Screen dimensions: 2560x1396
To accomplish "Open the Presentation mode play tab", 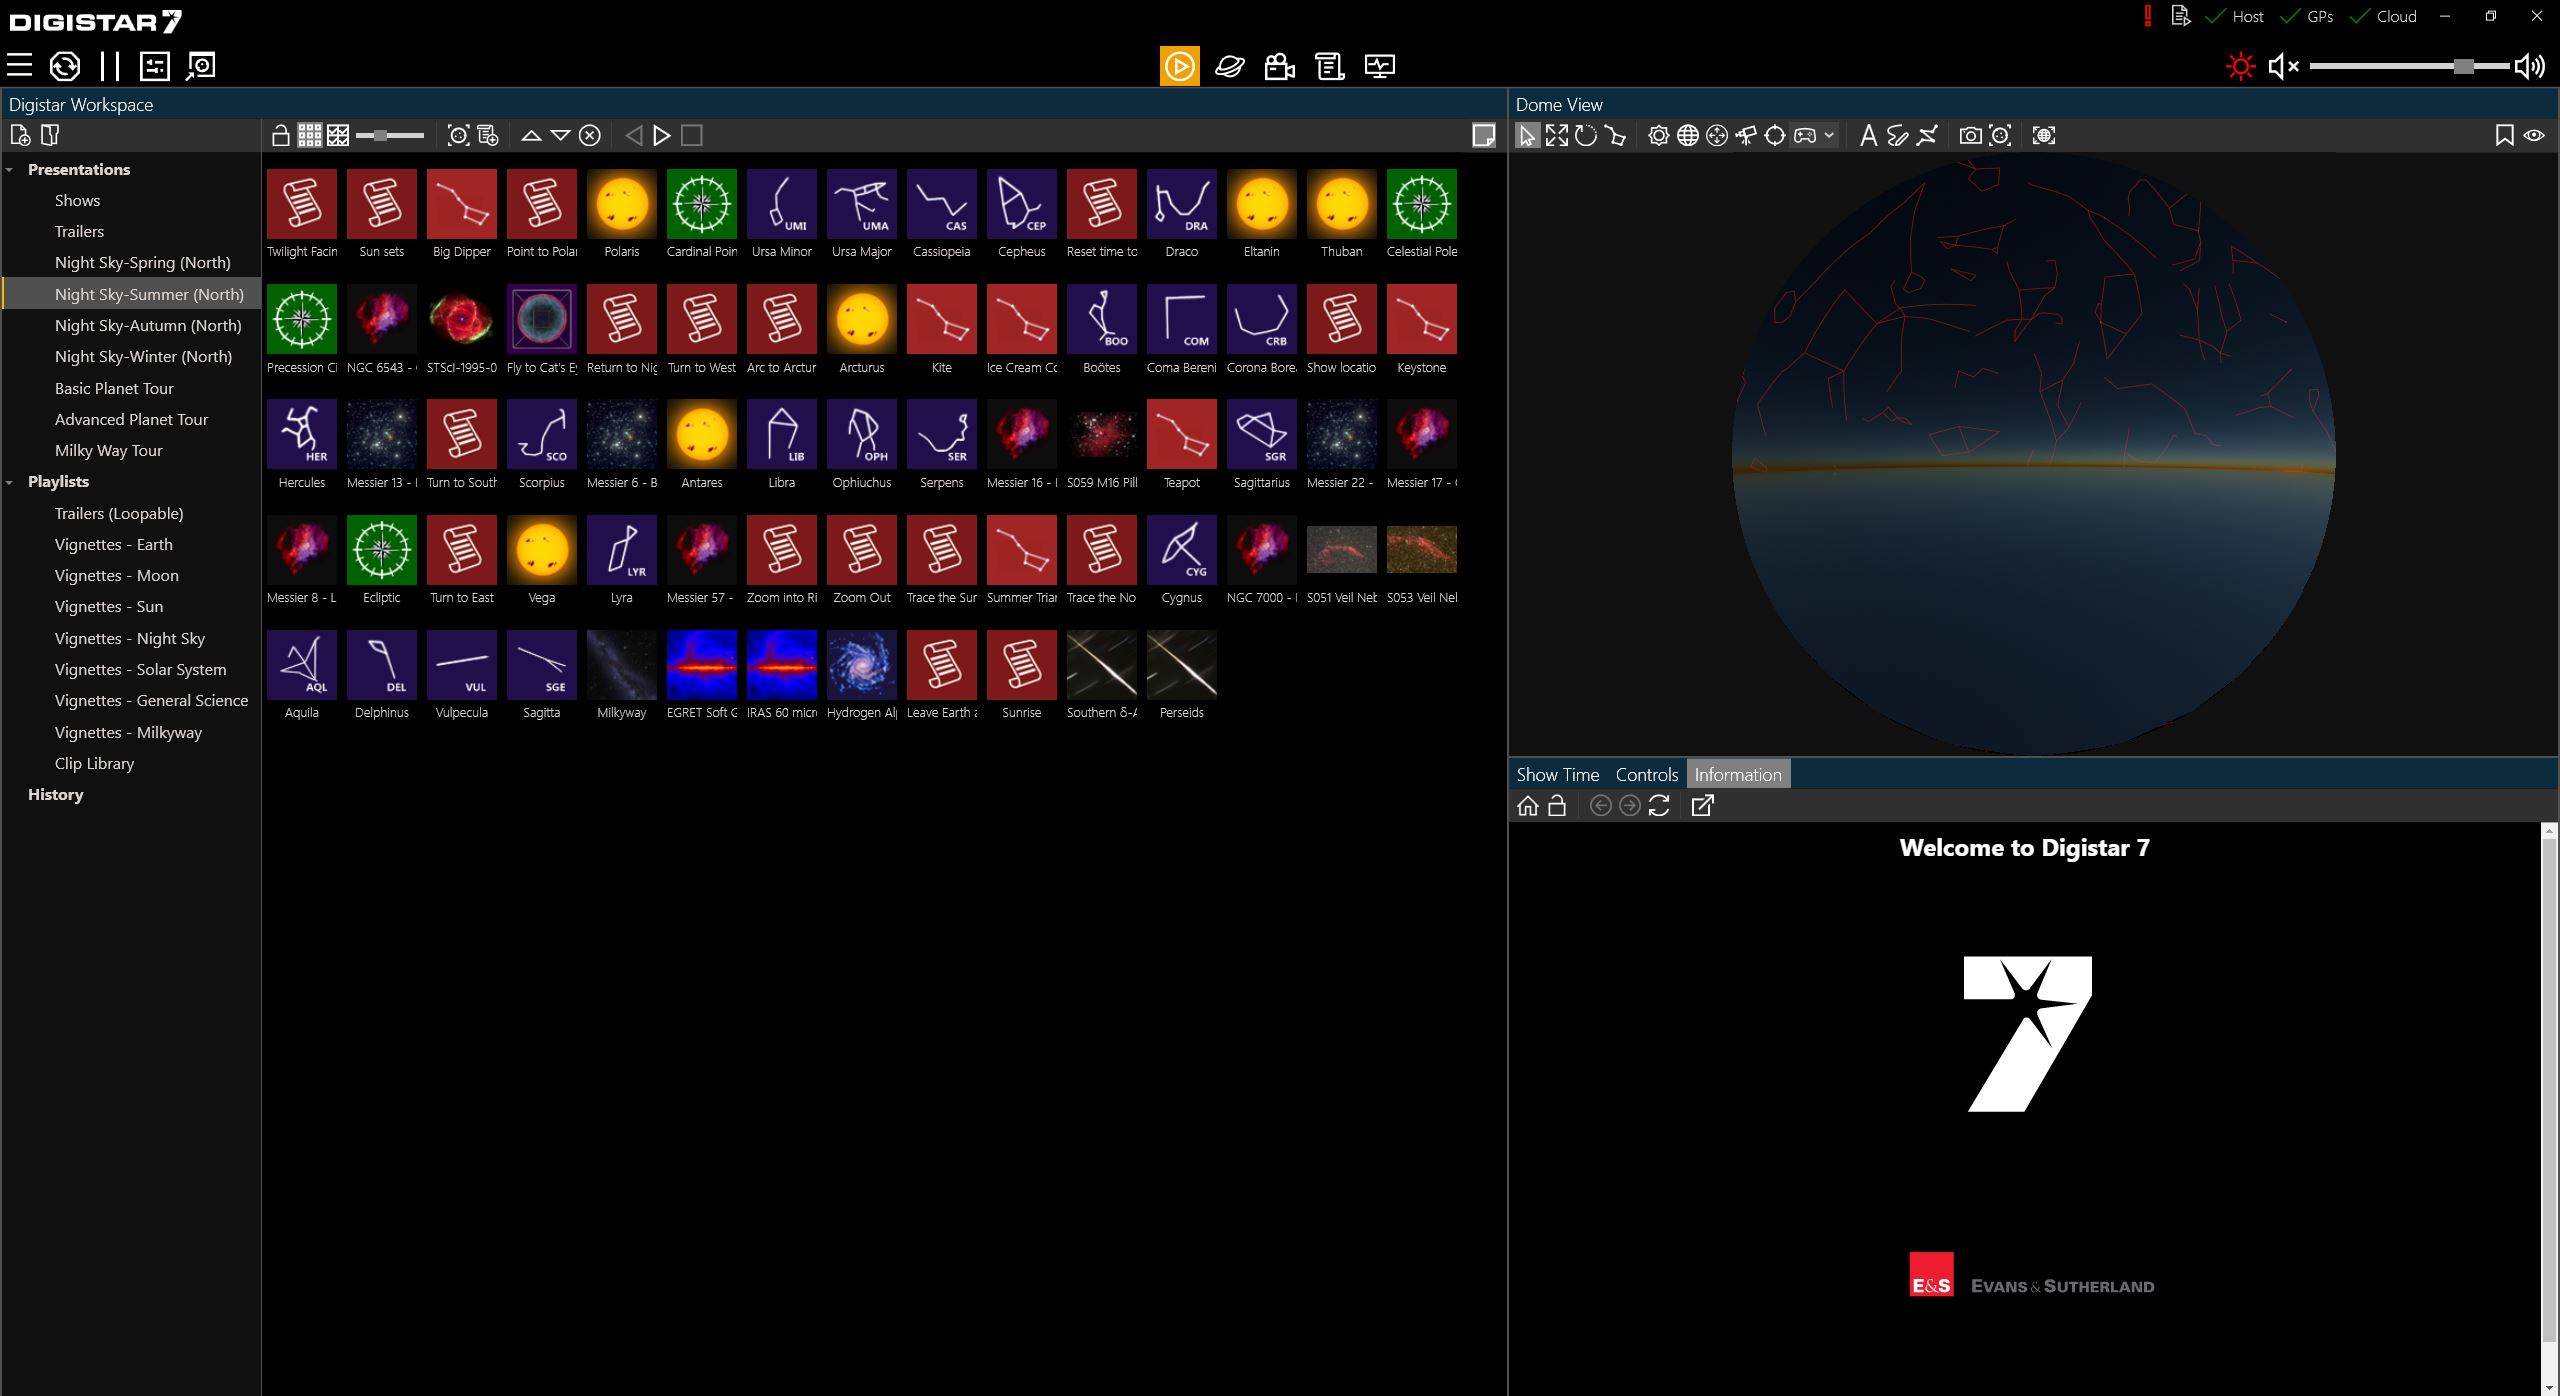I will tap(1180, 66).
